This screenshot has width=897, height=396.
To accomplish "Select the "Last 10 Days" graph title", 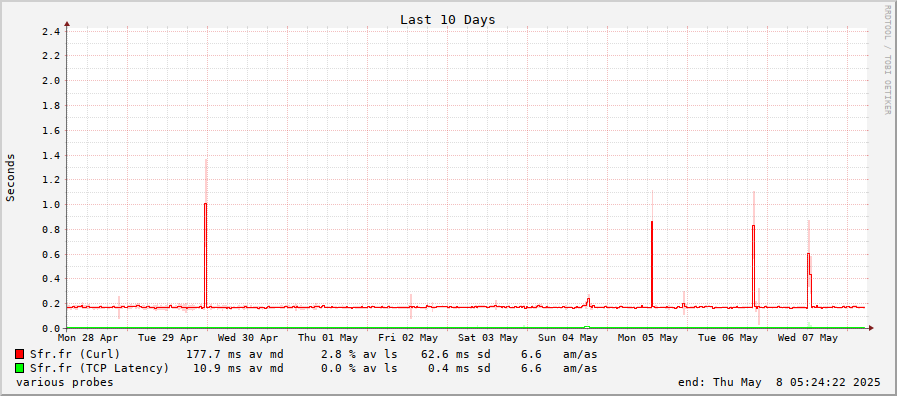I will pos(447,19).
